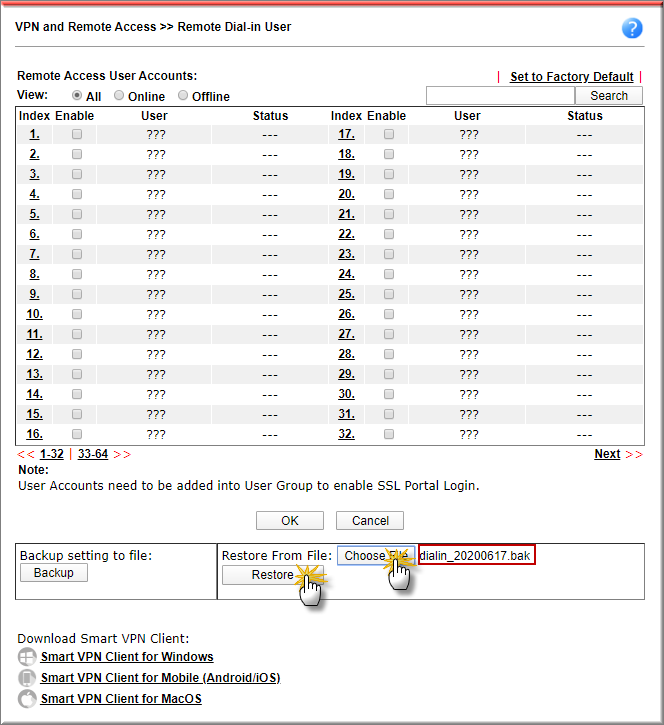This screenshot has width=664, height=725.
Task: Open user index 18 link
Action: click(346, 154)
